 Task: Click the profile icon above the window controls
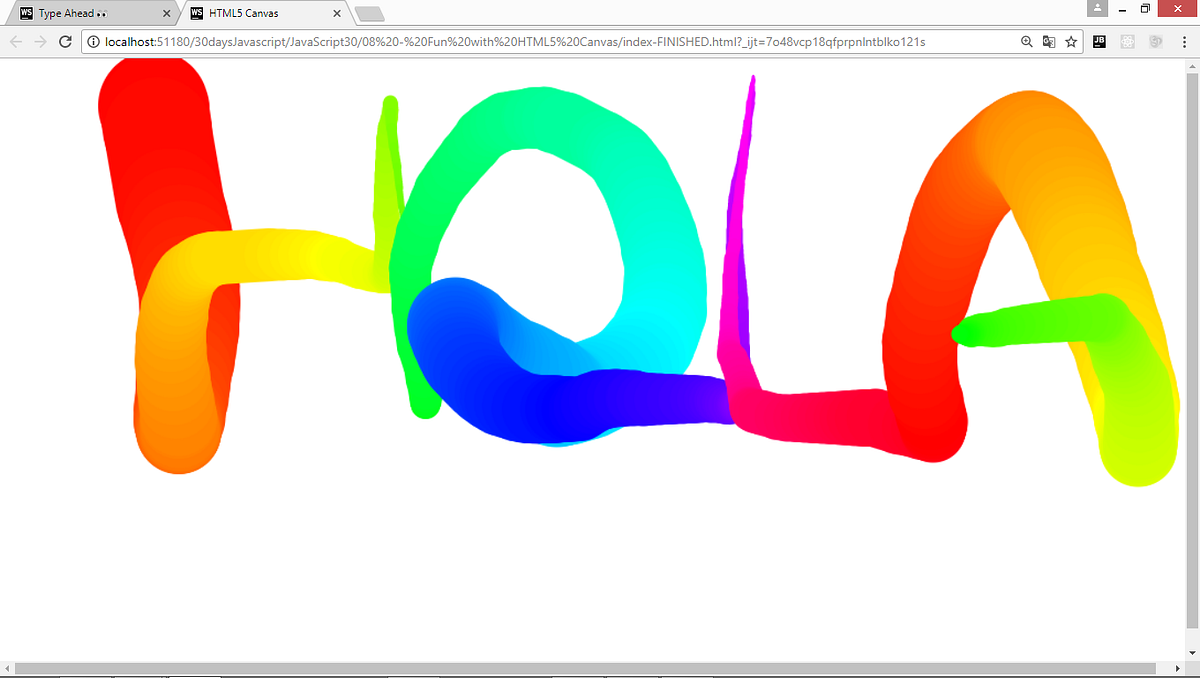pyautogui.click(x=1097, y=8)
